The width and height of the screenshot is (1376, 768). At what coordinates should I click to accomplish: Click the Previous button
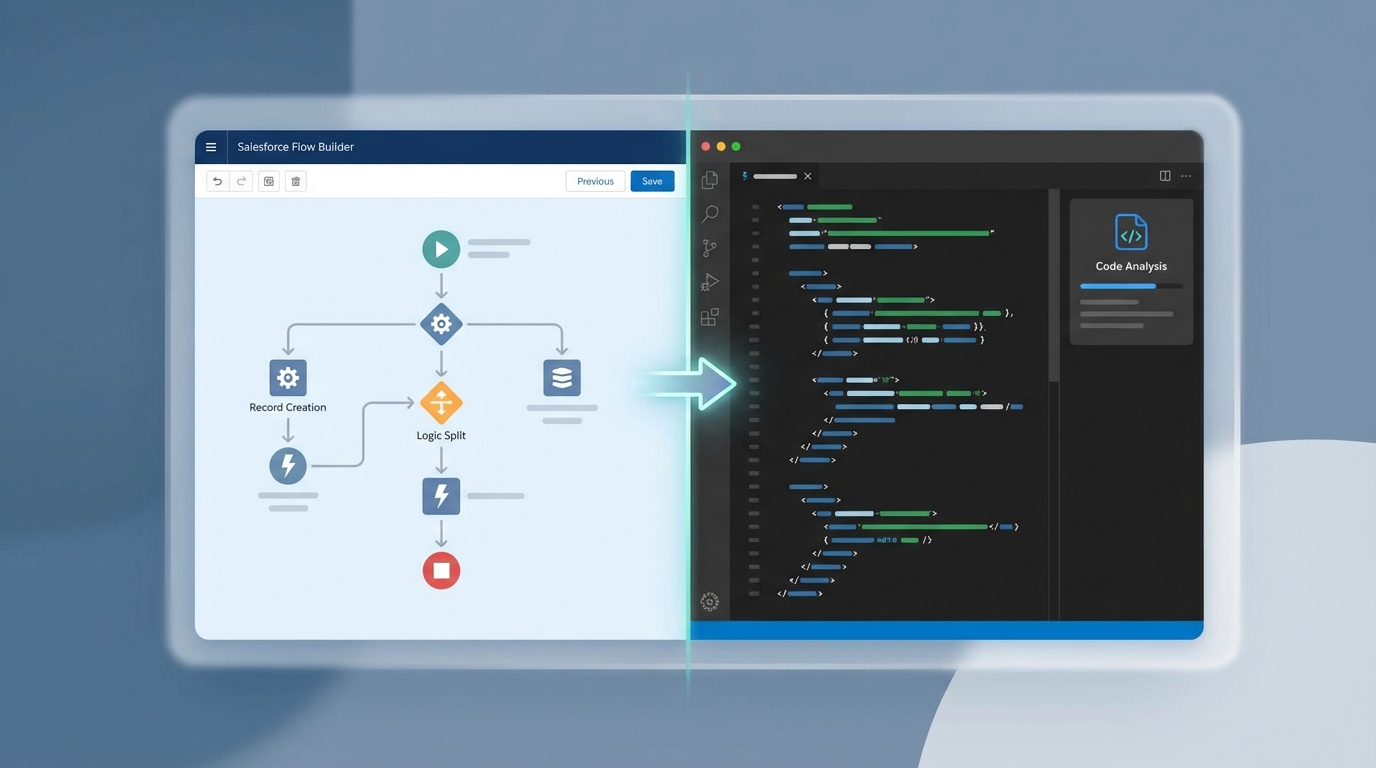coord(595,181)
